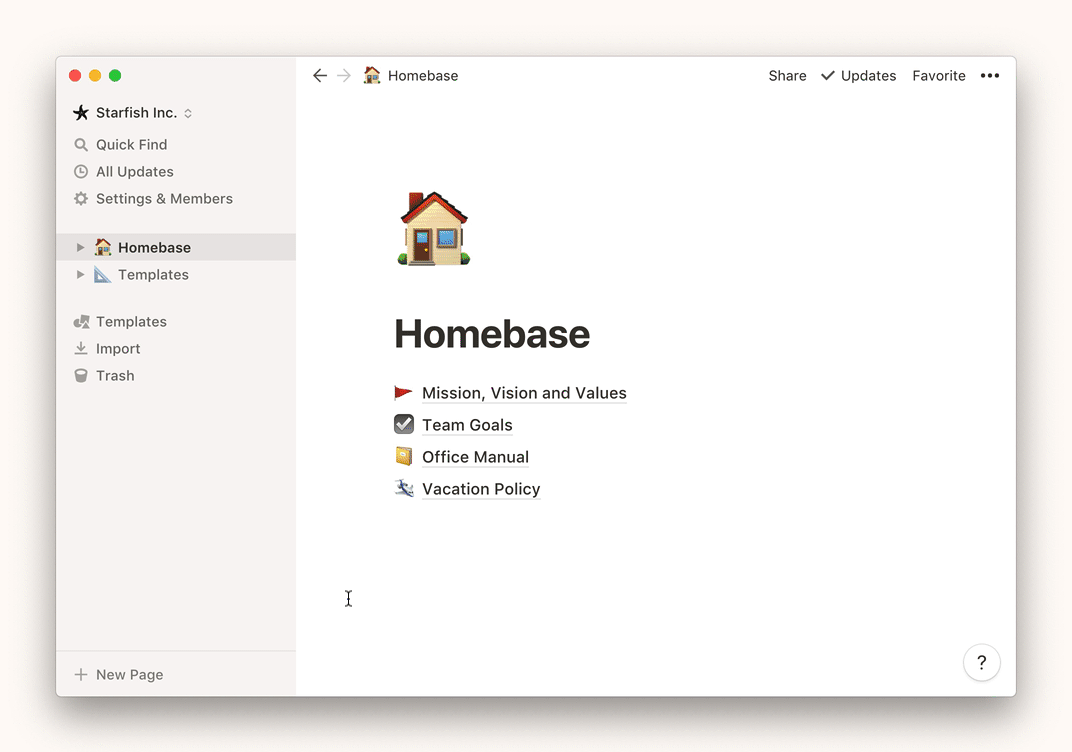
Task: Click the Team Goals checkbox icon
Action: coord(404,424)
